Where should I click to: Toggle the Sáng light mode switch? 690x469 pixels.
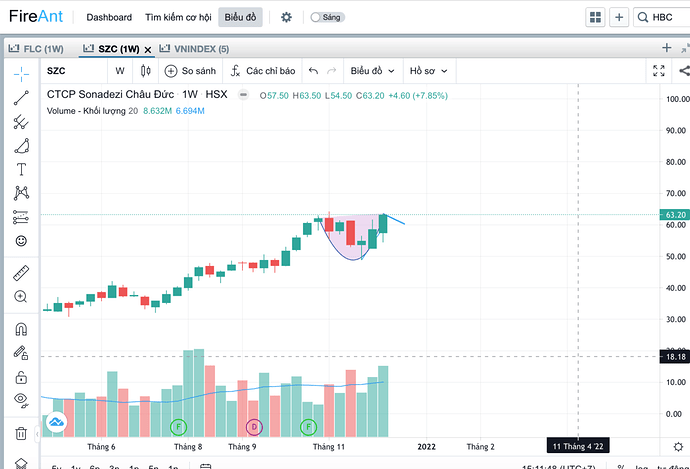point(327,17)
